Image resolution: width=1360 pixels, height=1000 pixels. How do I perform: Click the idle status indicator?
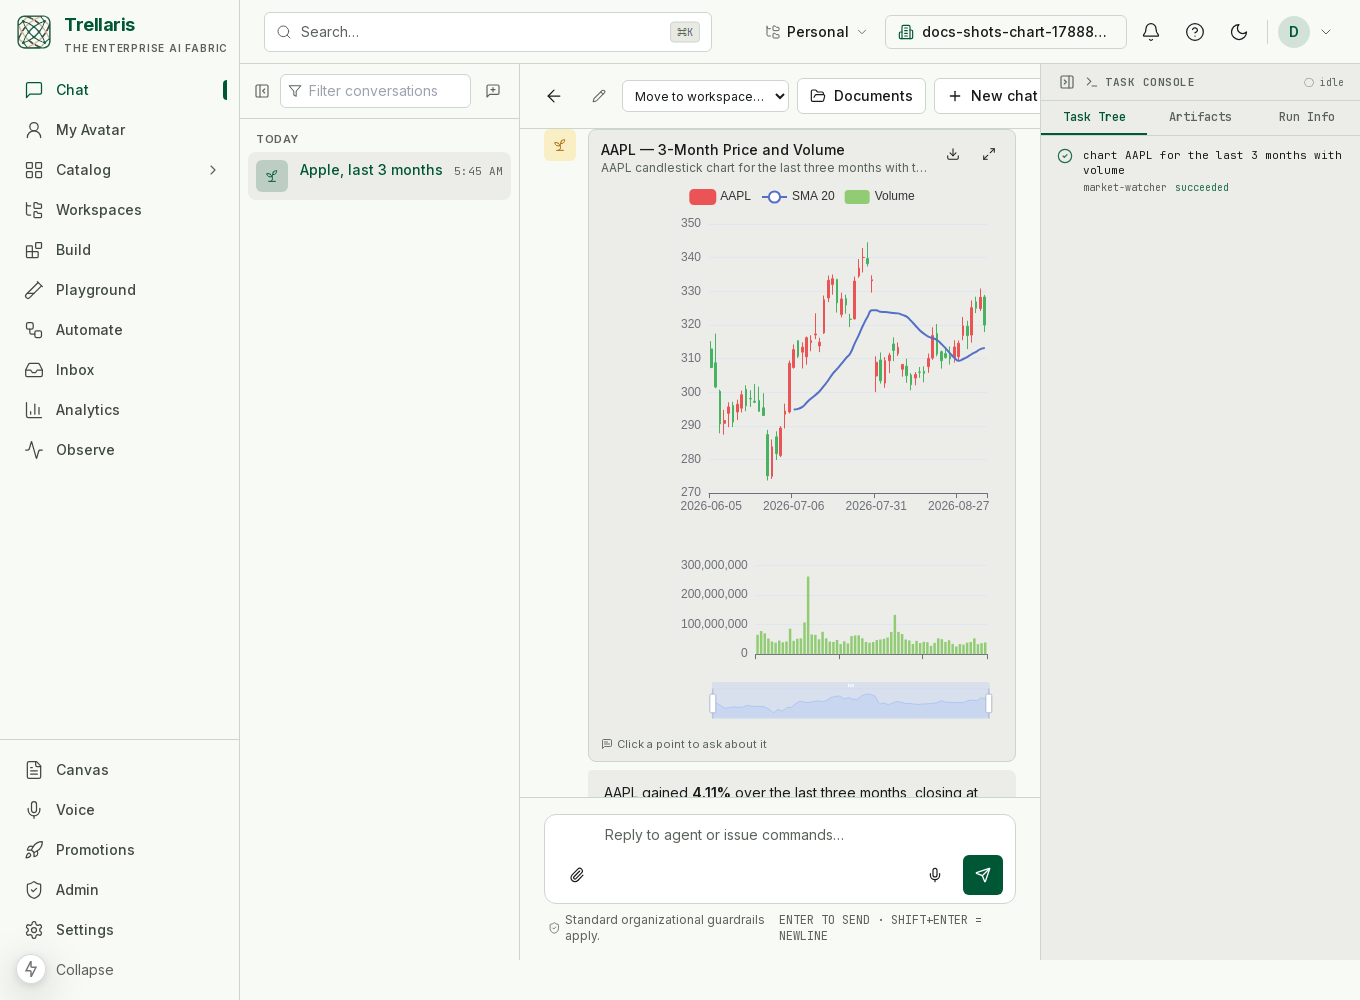point(1323,82)
